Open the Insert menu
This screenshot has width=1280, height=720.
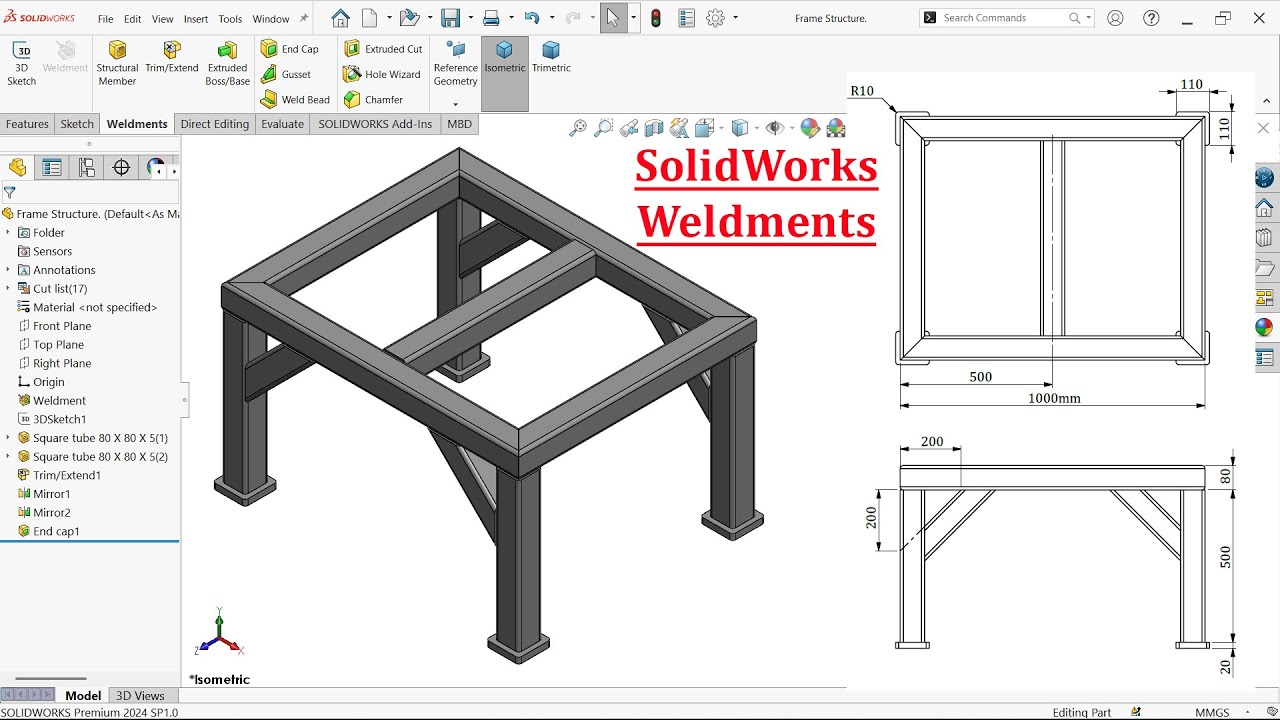click(196, 19)
